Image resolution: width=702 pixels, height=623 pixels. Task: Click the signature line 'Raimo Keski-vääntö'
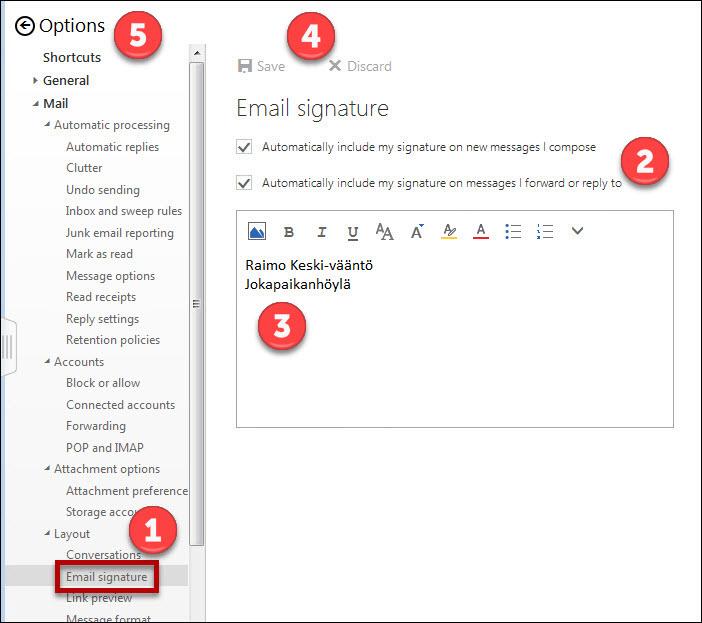[x=309, y=265]
